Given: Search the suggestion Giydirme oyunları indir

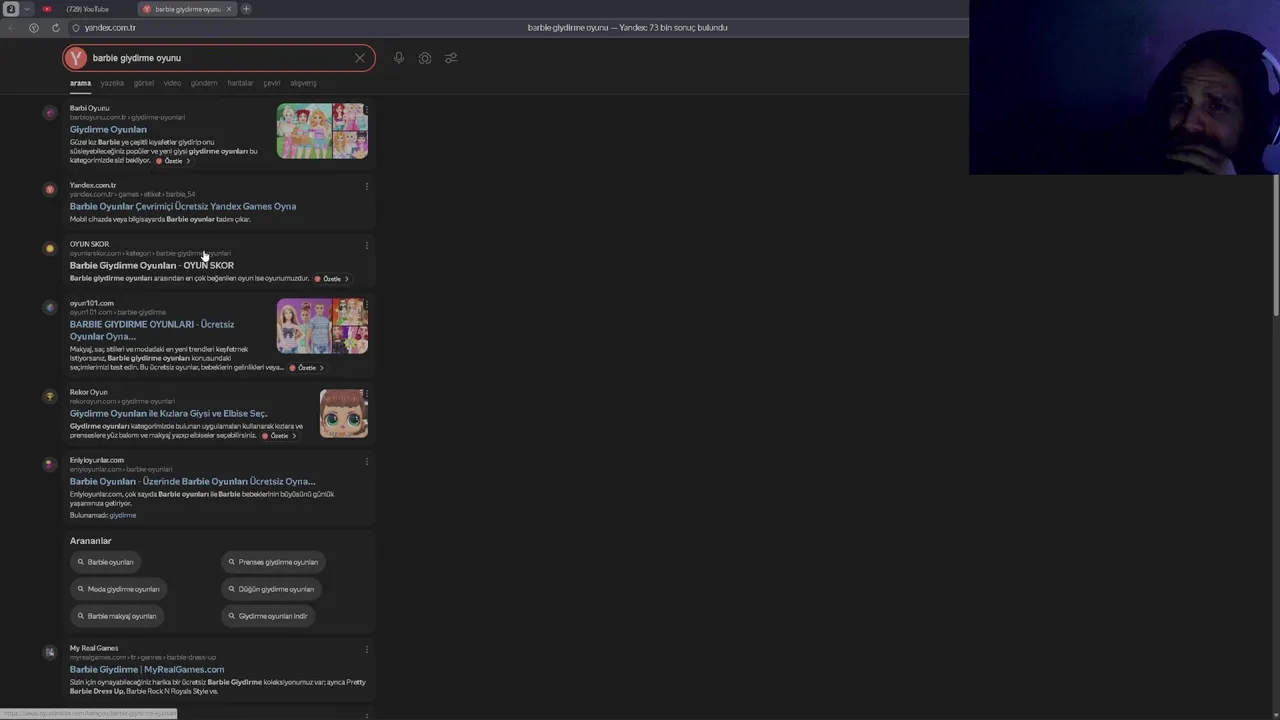Looking at the screenshot, I should point(268,616).
